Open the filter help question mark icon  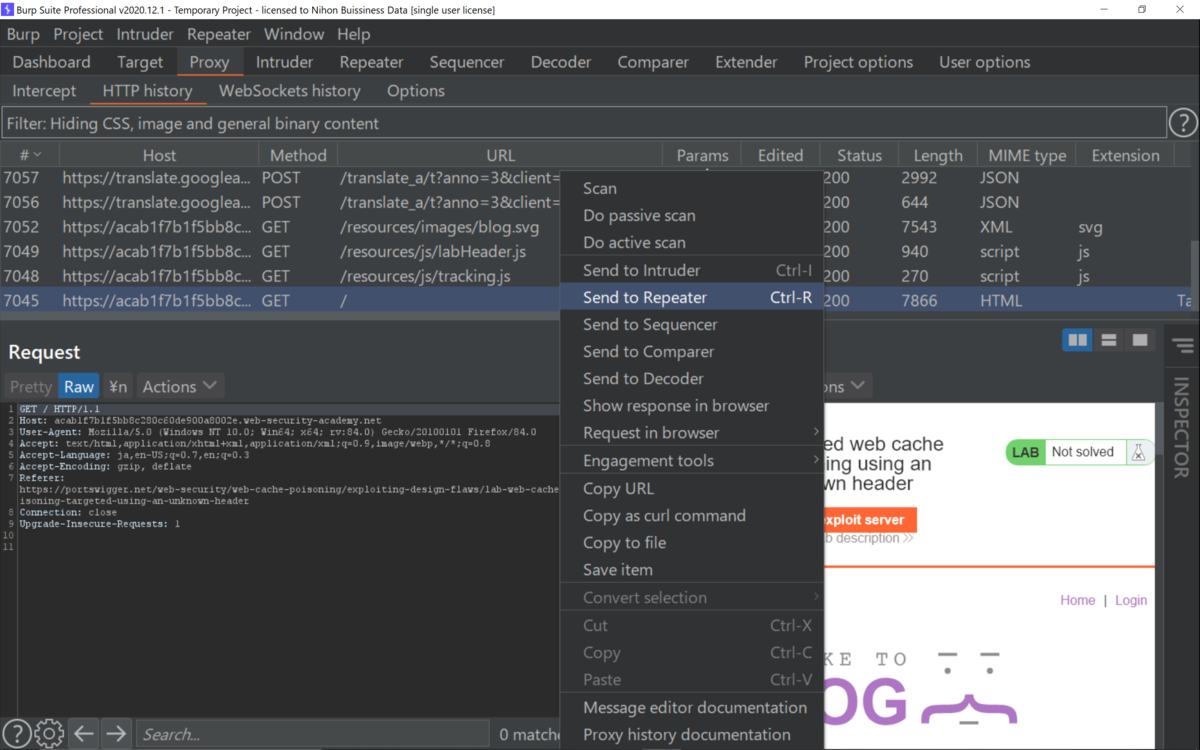point(1183,123)
